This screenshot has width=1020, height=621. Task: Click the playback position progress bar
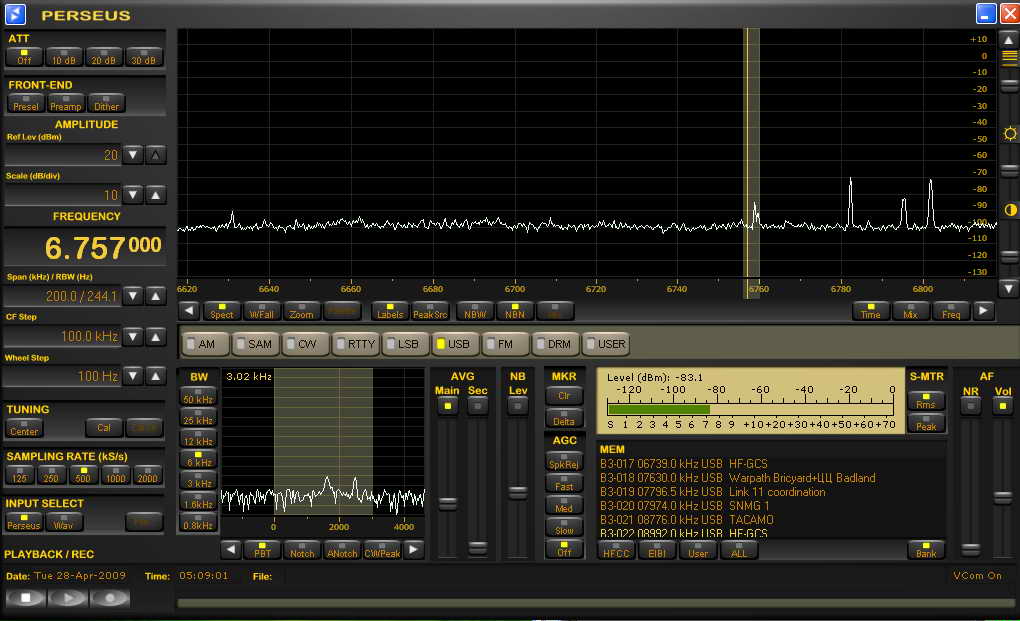(595, 603)
